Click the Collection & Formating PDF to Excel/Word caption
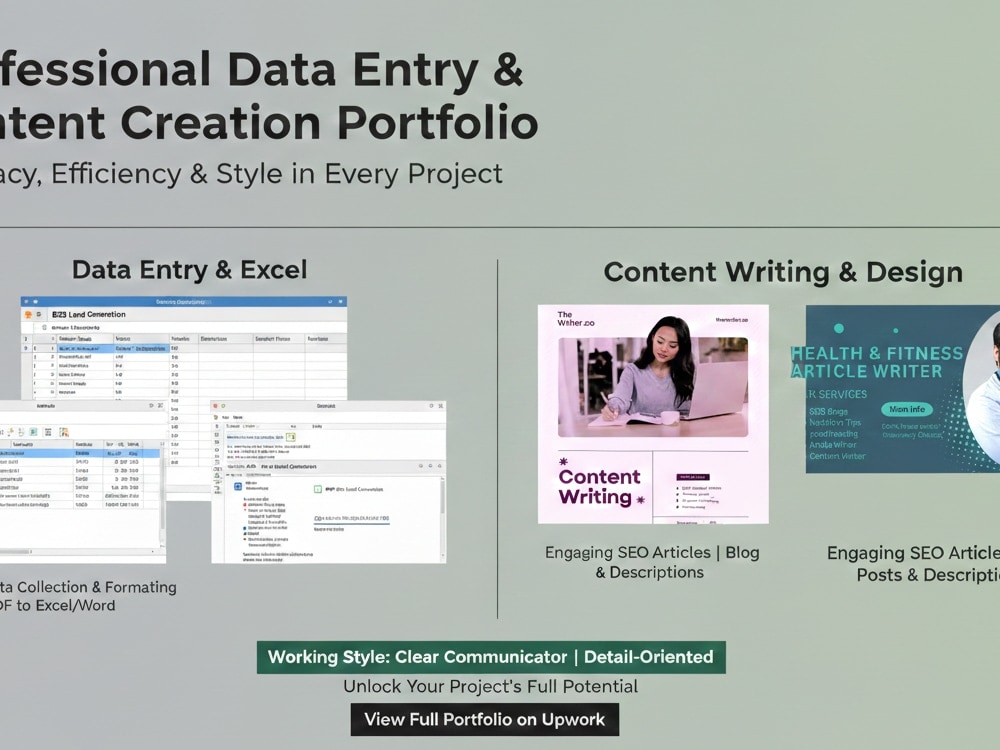The image size is (1000, 750). click(x=88, y=596)
